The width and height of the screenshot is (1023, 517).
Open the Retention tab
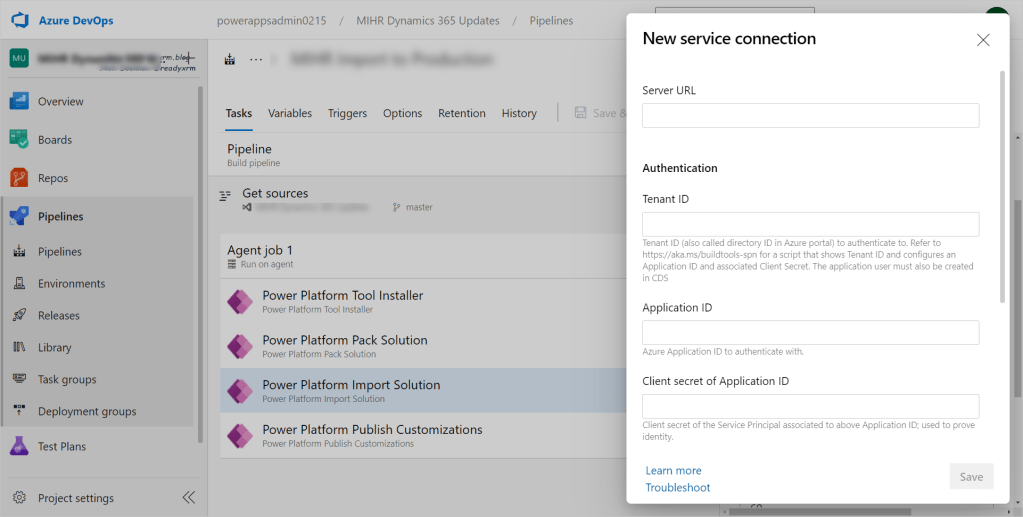point(461,113)
